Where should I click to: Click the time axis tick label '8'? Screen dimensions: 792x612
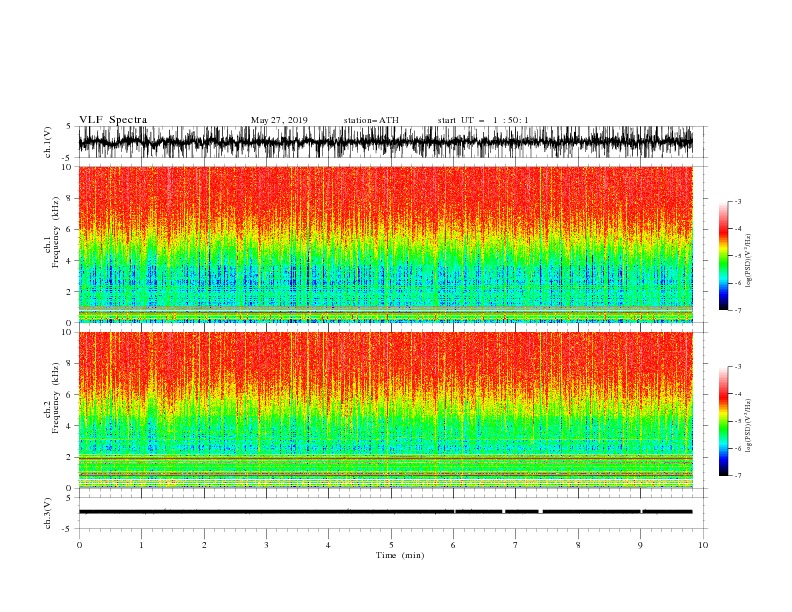[578, 545]
